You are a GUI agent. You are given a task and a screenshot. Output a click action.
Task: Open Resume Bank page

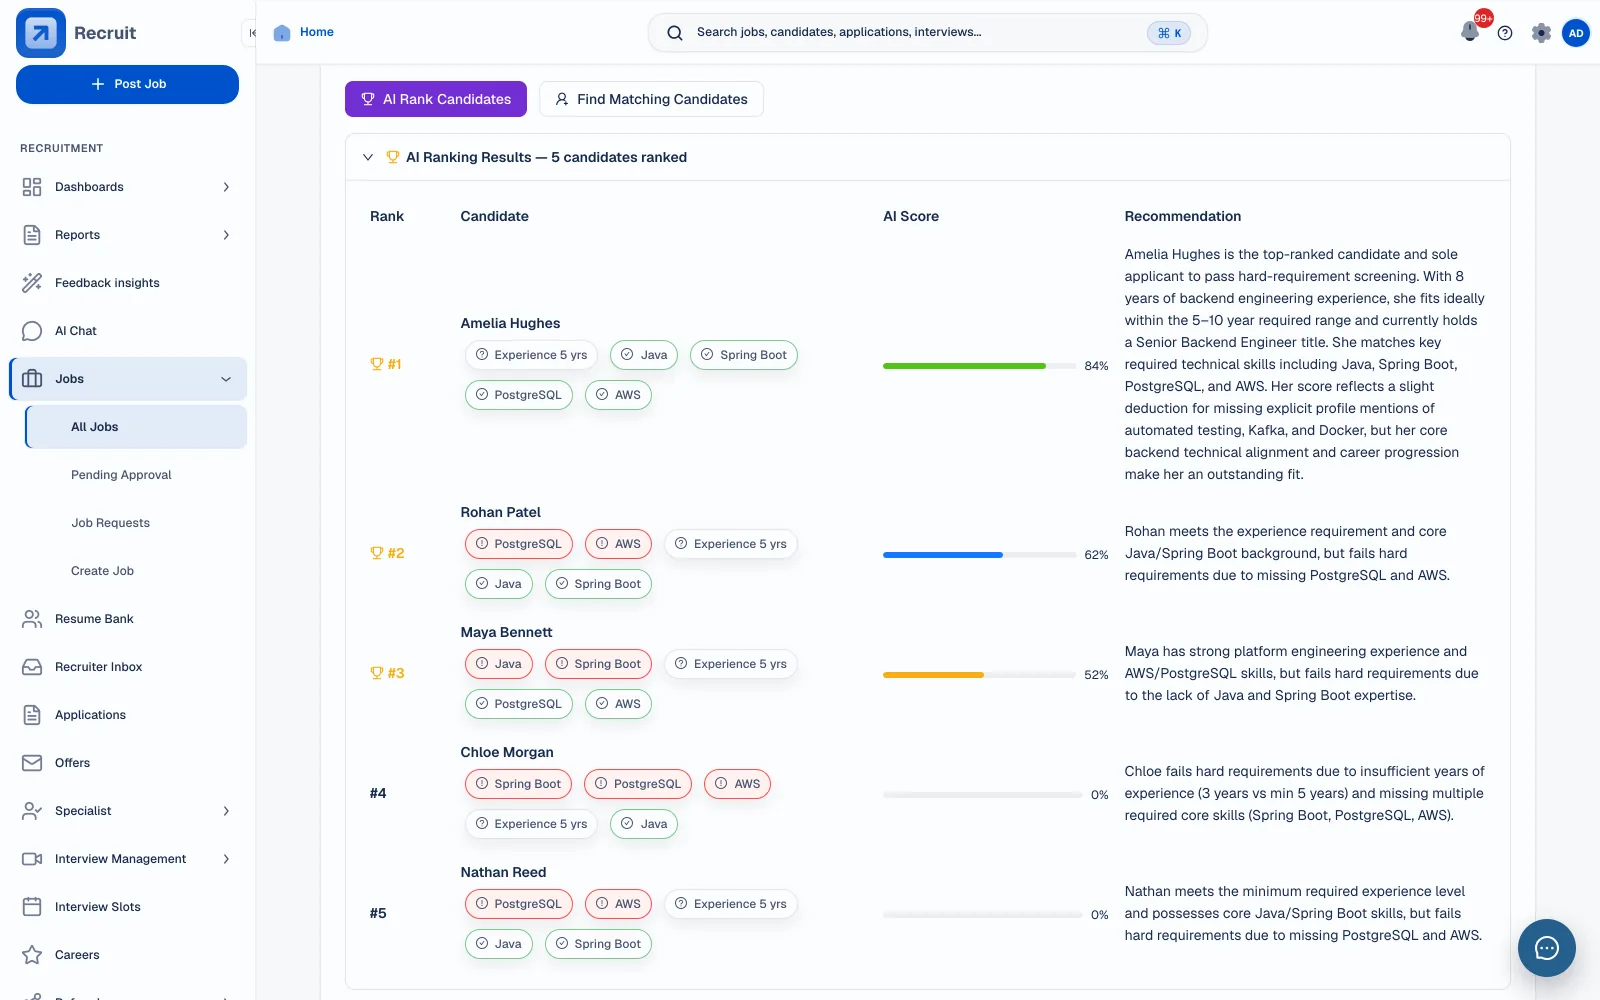coord(127,619)
